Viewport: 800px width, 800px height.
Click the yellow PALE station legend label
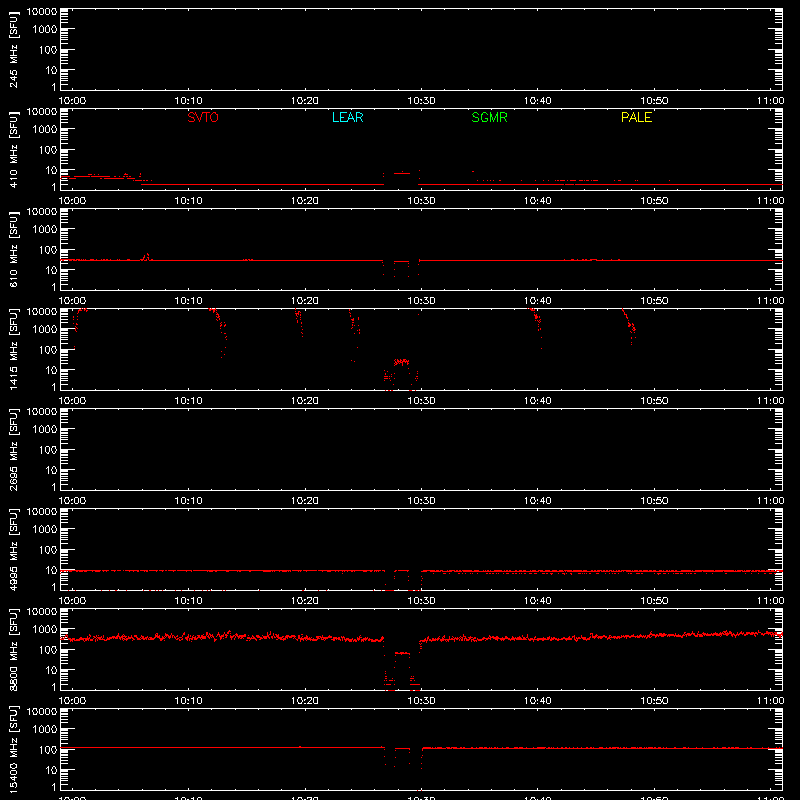[636, 117]
